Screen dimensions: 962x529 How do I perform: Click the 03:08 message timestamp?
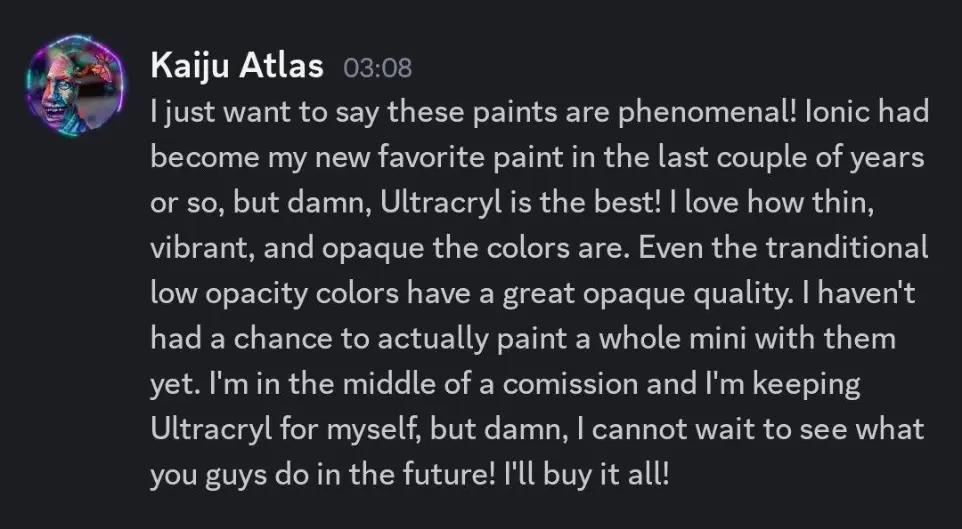(x=377, y=68)
